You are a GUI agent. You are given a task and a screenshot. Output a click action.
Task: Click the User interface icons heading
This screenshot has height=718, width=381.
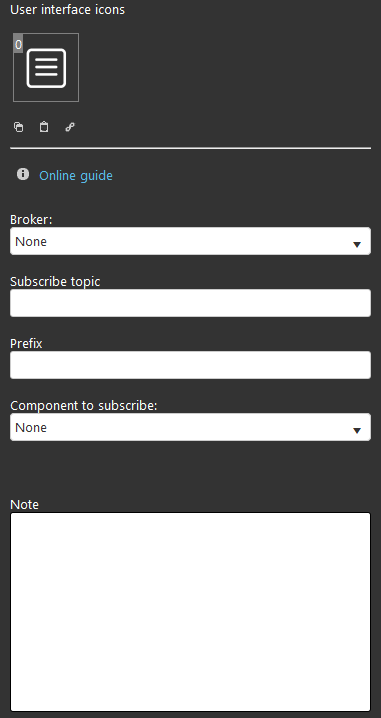[x=67, y=10]
